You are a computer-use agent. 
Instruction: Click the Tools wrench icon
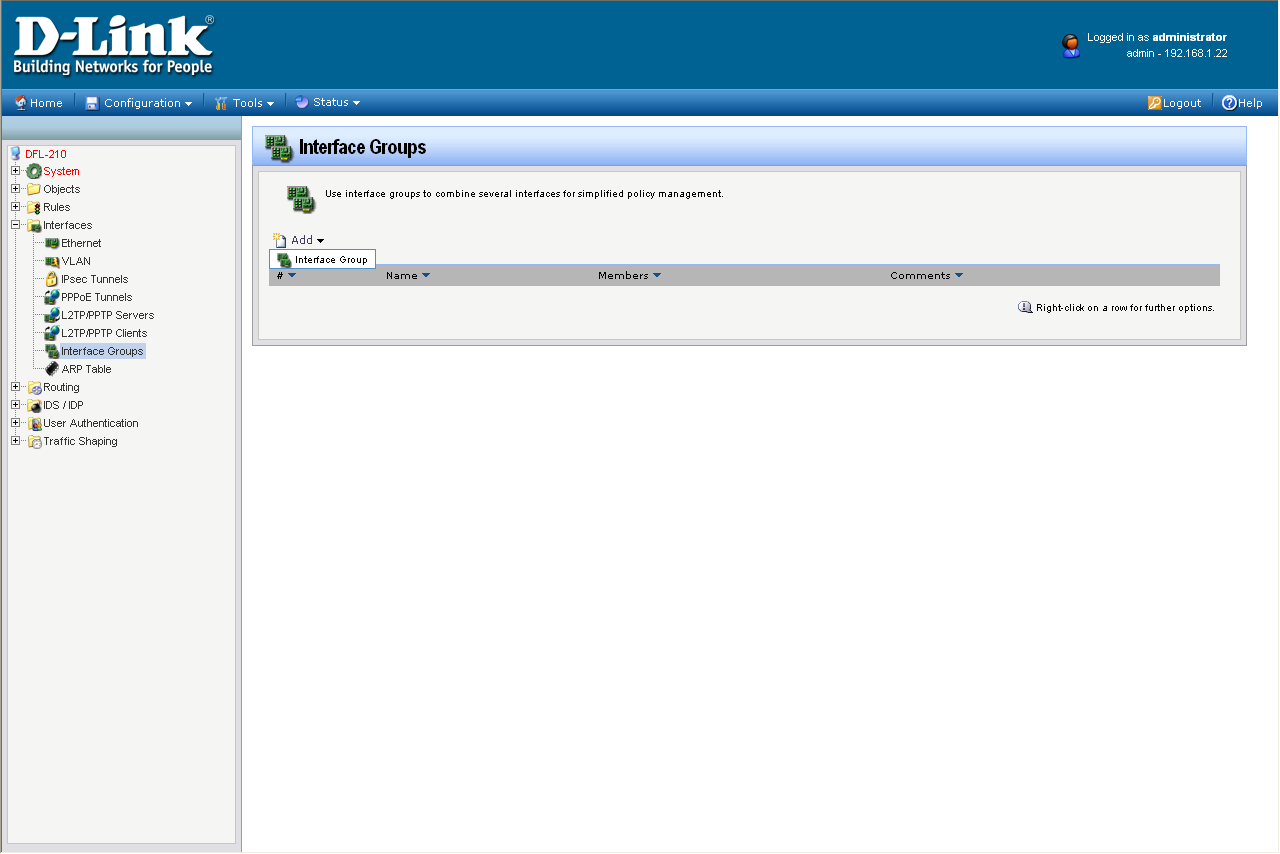pyautogui.click(x=222, y=103)
